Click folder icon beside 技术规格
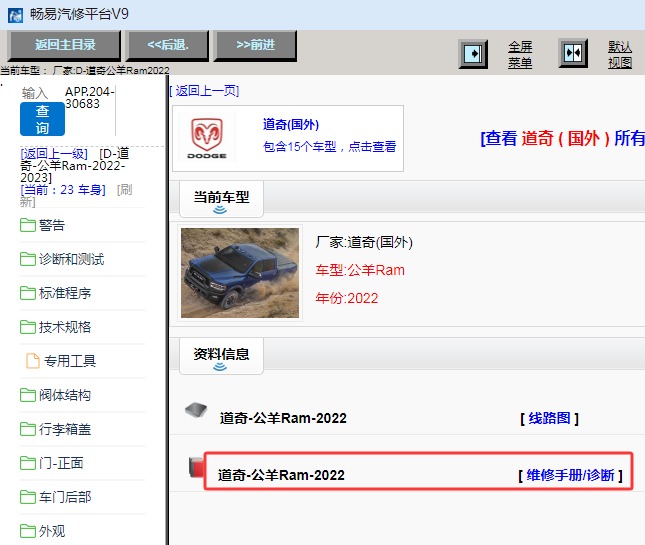645x545 pixels. (28, 327)
